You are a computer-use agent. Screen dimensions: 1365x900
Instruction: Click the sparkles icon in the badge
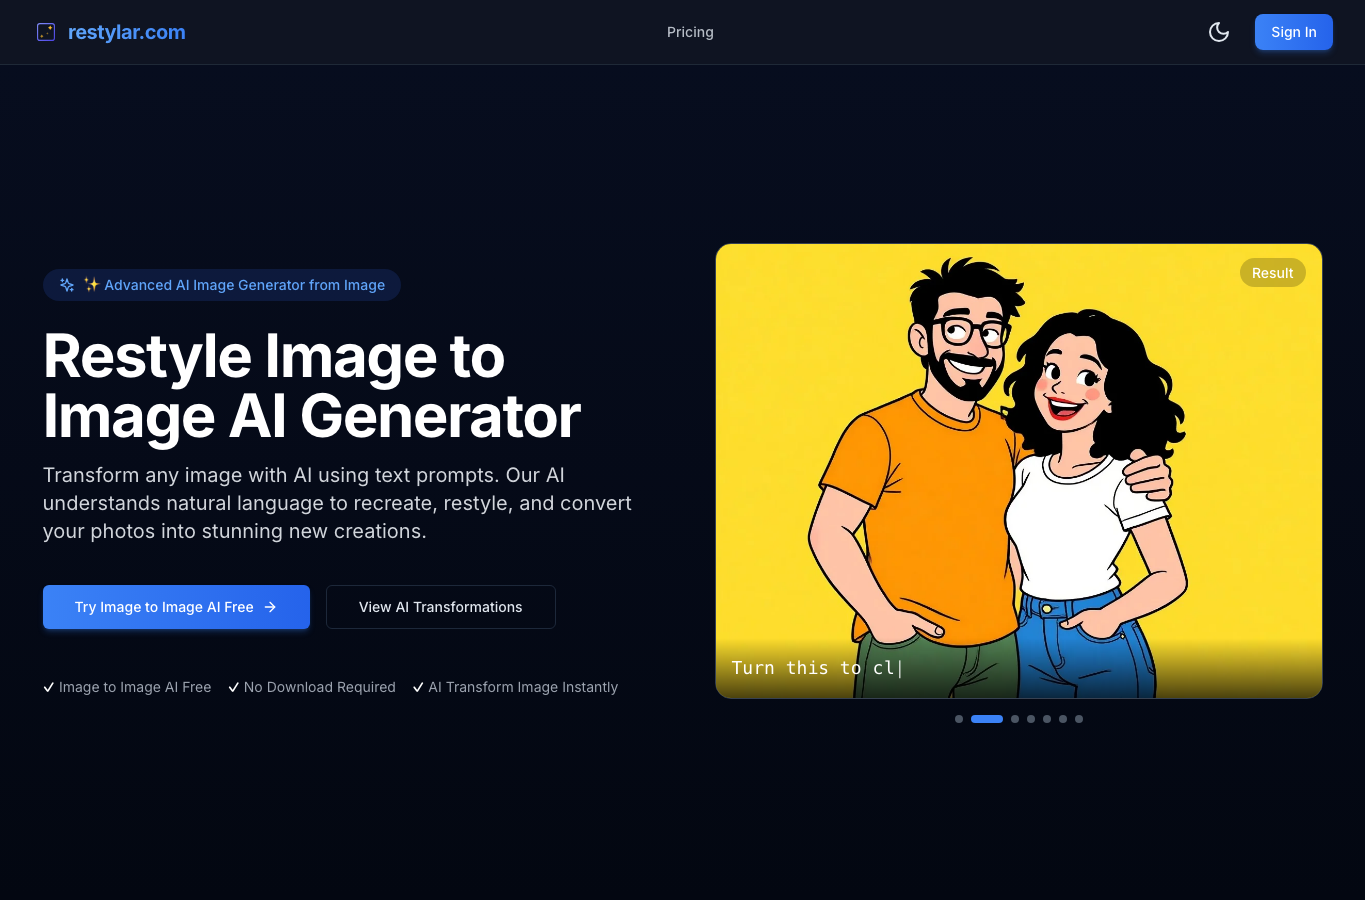coord(67,285)
